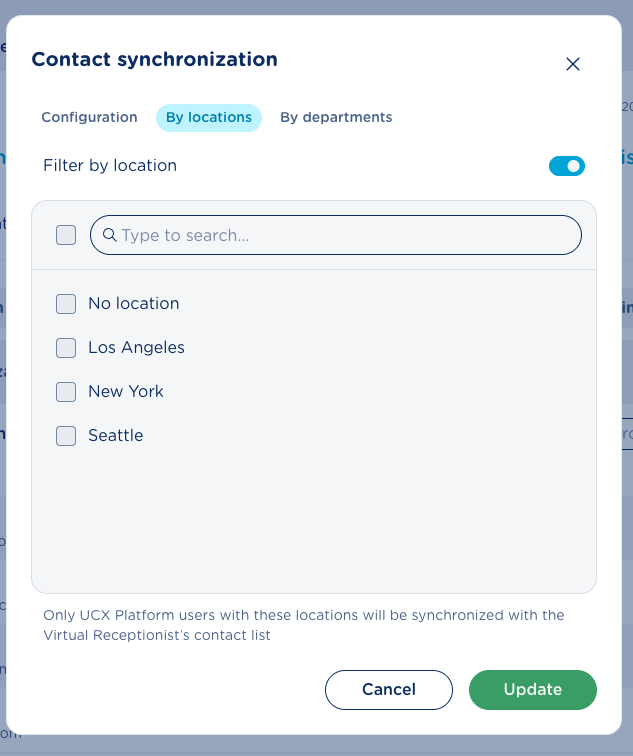This screenshot has height=756, width=633.
Task: Switch to the Configuration tab
Action: [x=89, y=117]
